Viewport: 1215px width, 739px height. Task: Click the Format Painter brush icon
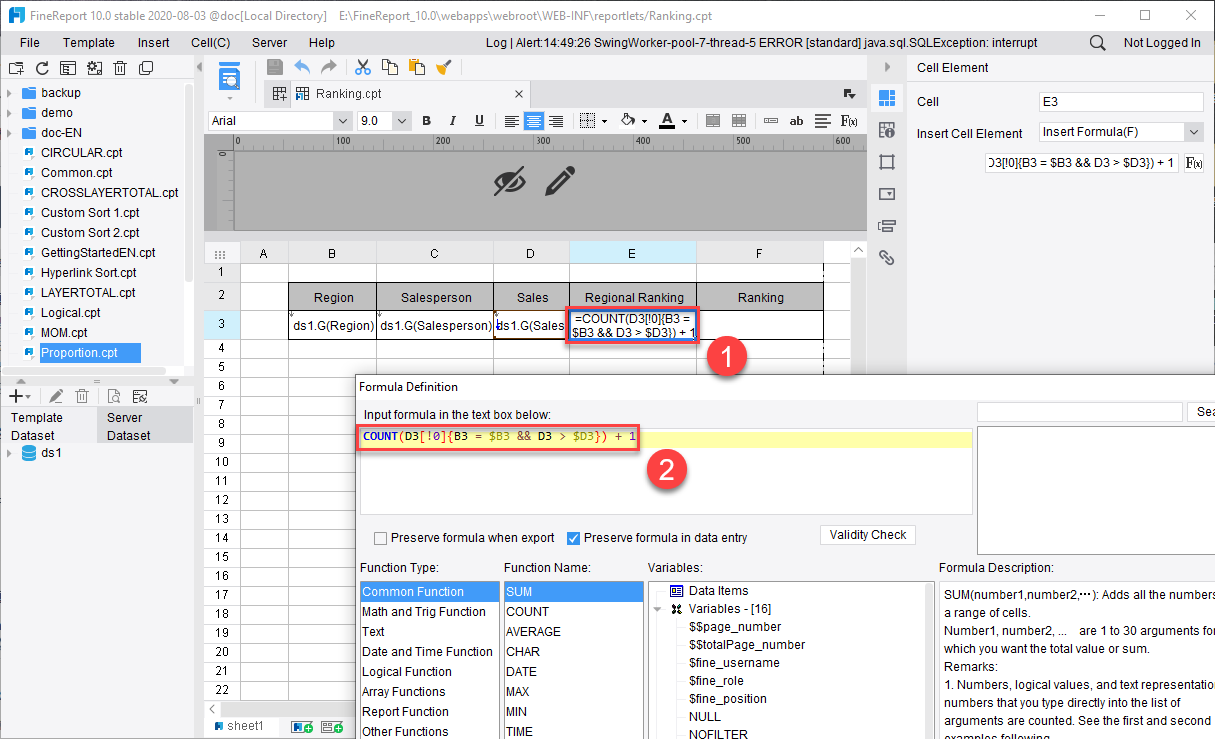[444, 67]
